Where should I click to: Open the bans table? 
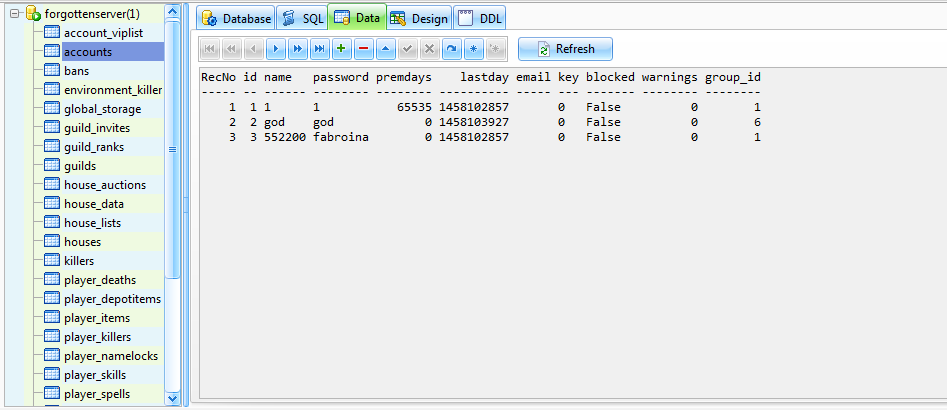click(x=77, y=71)
